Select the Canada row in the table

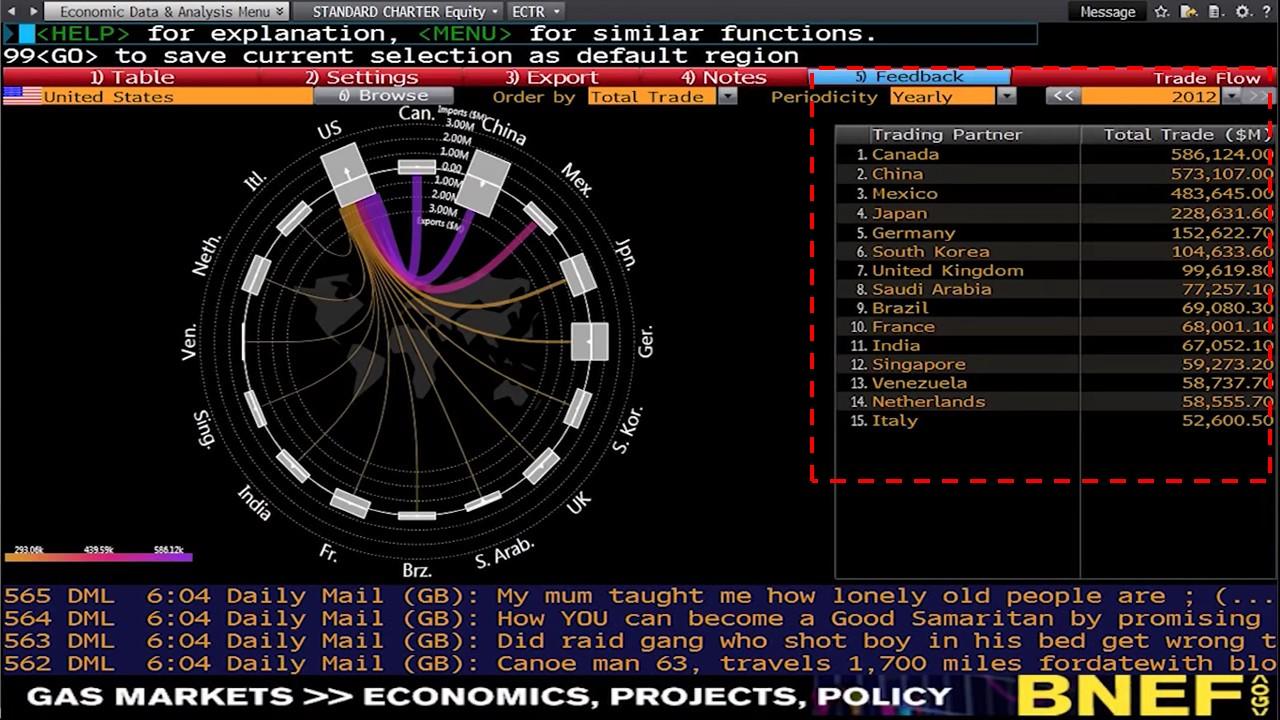click(1055, 155)
